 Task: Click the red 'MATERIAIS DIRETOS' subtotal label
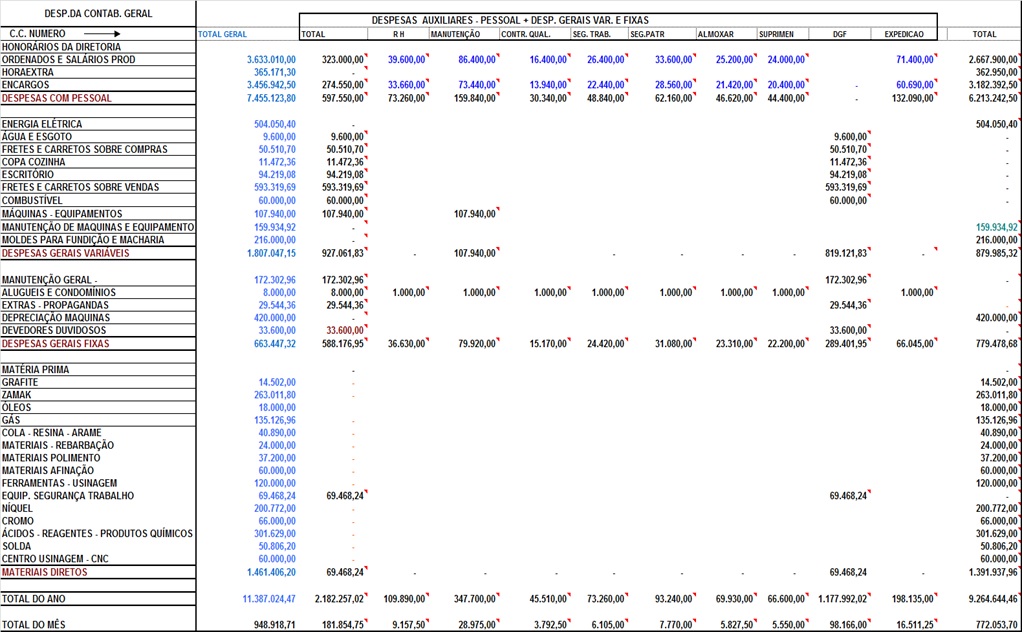44,573
